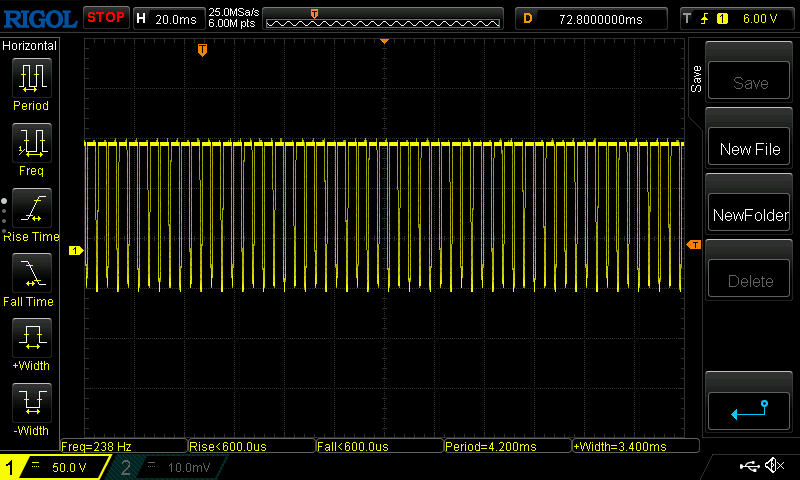Click the red STOP status indicator
This screenshot has height=480, width=800.
(x=106, y=17)
